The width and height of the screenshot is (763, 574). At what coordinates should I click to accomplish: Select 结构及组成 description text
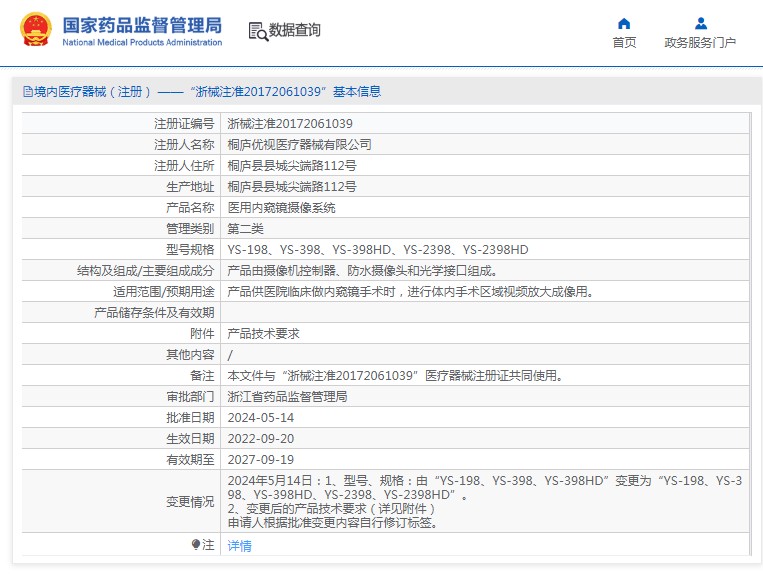coord(363,270)
